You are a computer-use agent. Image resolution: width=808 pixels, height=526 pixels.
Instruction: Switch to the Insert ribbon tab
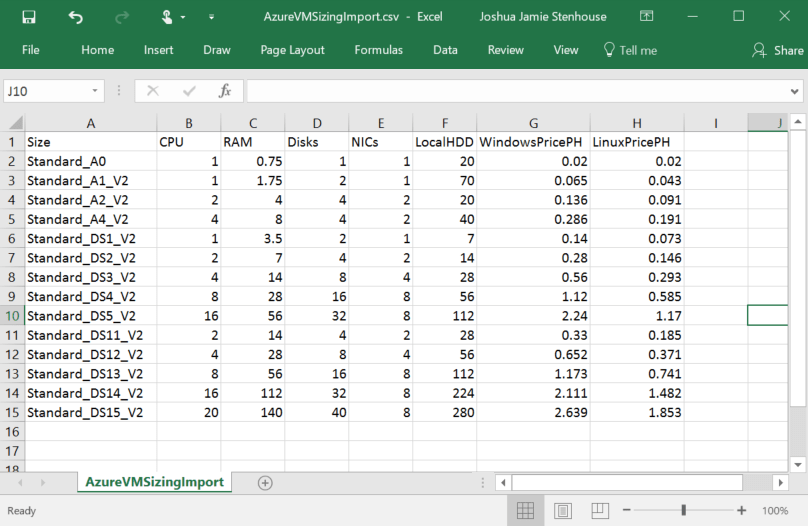click(x=158, y=50)
